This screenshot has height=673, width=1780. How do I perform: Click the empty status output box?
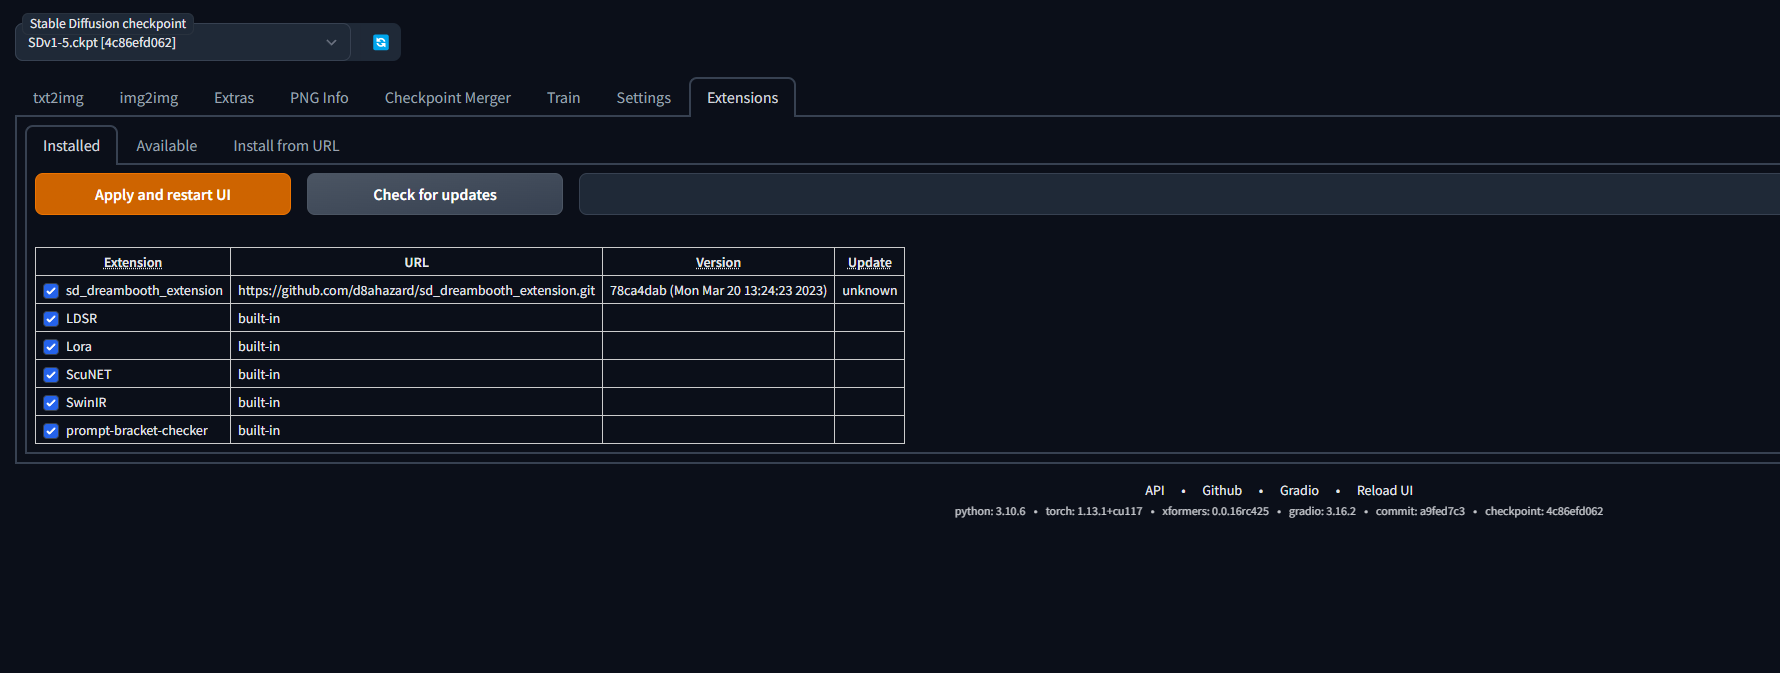click(x=1179, y=194)
